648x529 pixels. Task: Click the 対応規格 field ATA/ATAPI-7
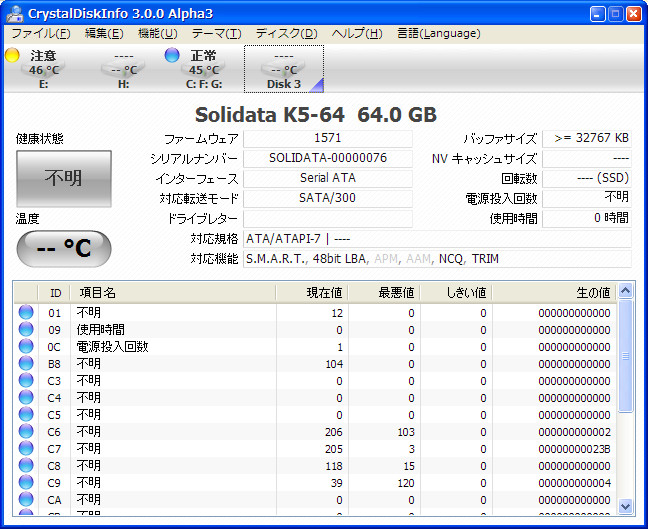(x=437, y=239)
